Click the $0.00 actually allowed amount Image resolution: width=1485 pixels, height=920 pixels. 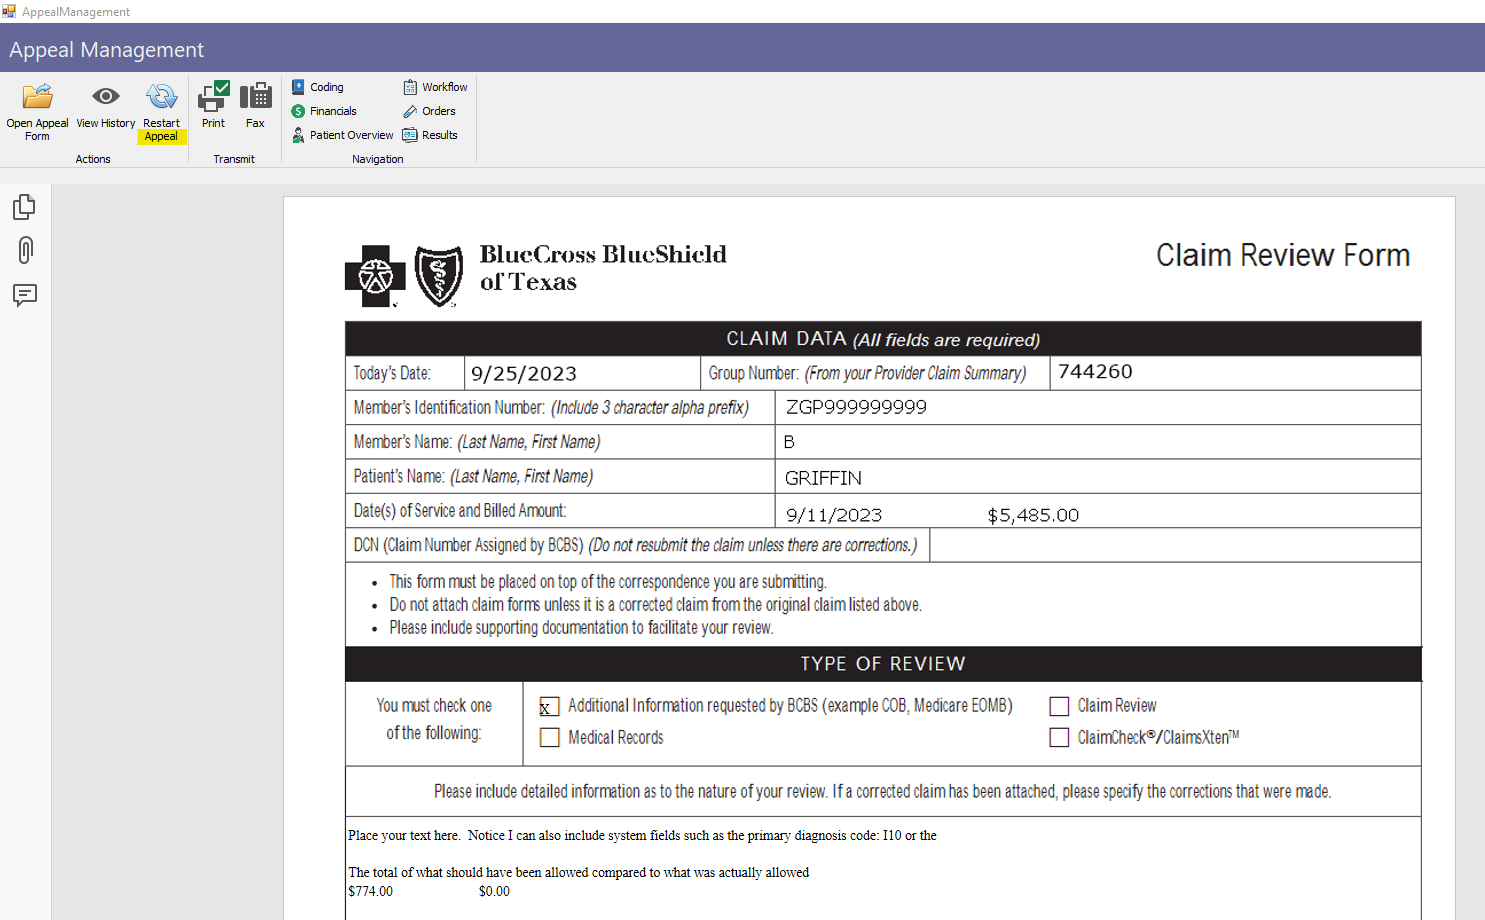click(494, 891)
